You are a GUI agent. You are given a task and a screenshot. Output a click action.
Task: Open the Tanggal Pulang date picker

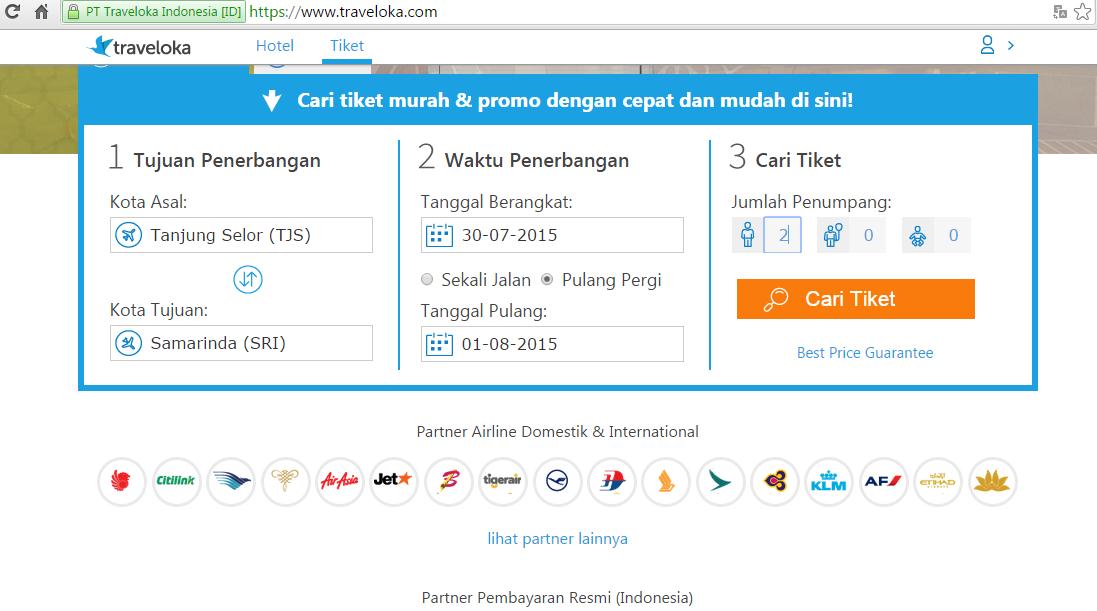(552, 344)
